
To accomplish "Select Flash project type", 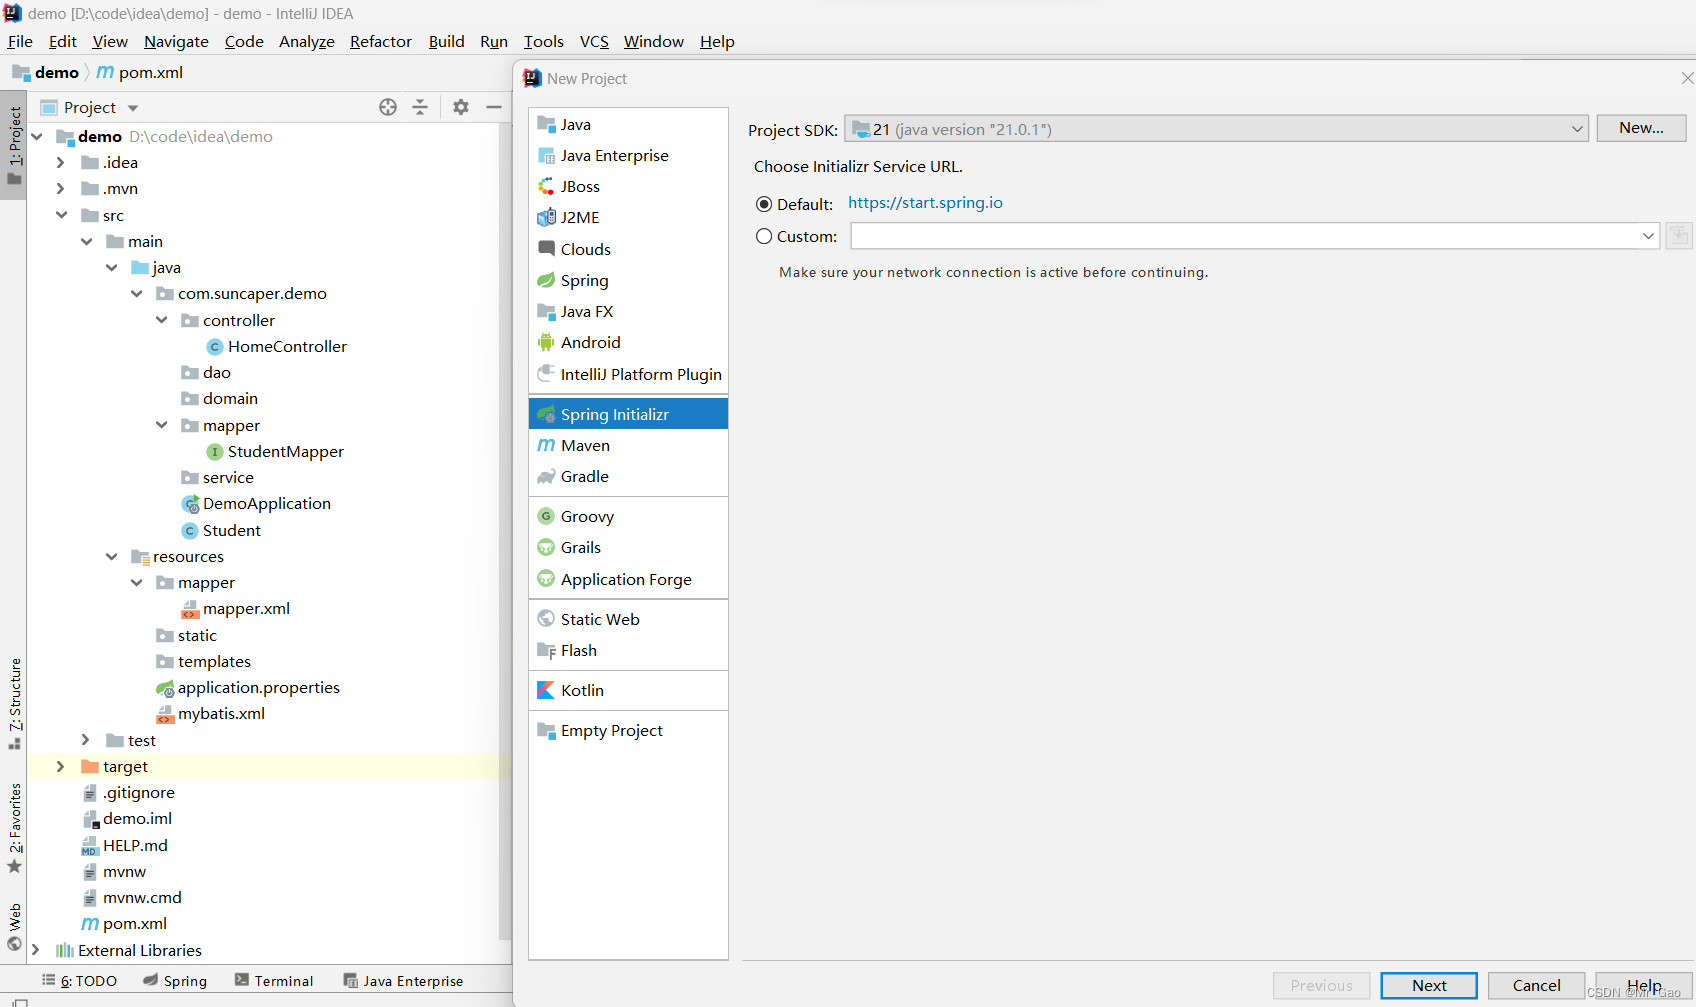I will (x=628, y=650).
